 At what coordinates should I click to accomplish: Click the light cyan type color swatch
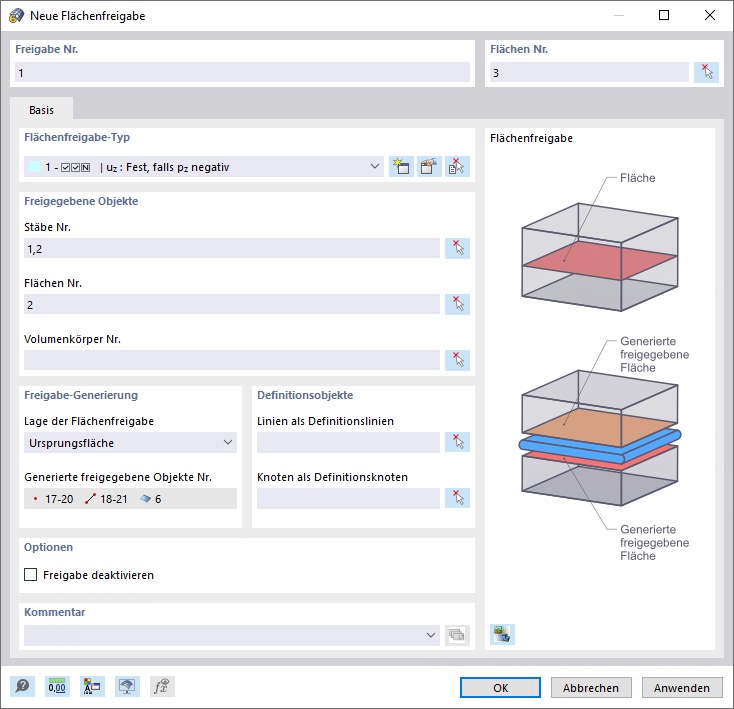pyautogui.click(x=35, y=167)
